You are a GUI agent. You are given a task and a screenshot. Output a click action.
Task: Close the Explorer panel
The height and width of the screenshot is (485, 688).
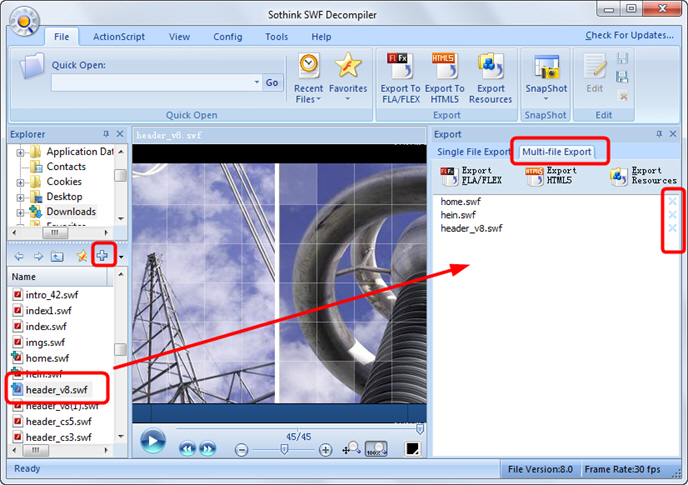click(120, 134)
